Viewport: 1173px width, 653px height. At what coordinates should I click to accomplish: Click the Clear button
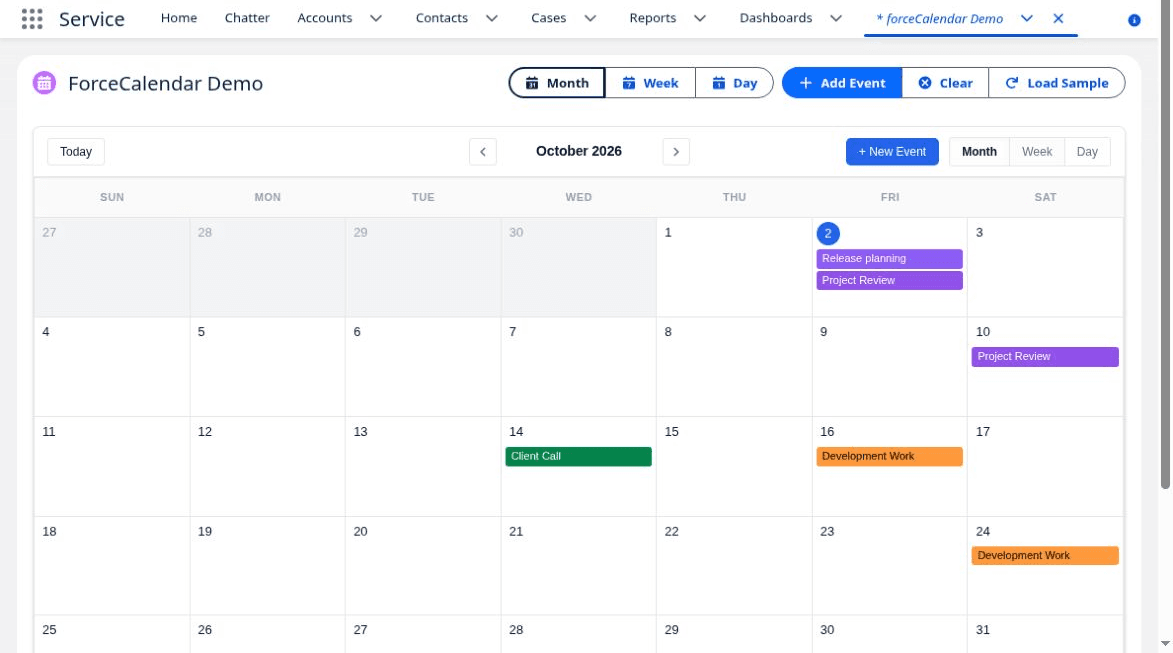[x=945, y=83]
